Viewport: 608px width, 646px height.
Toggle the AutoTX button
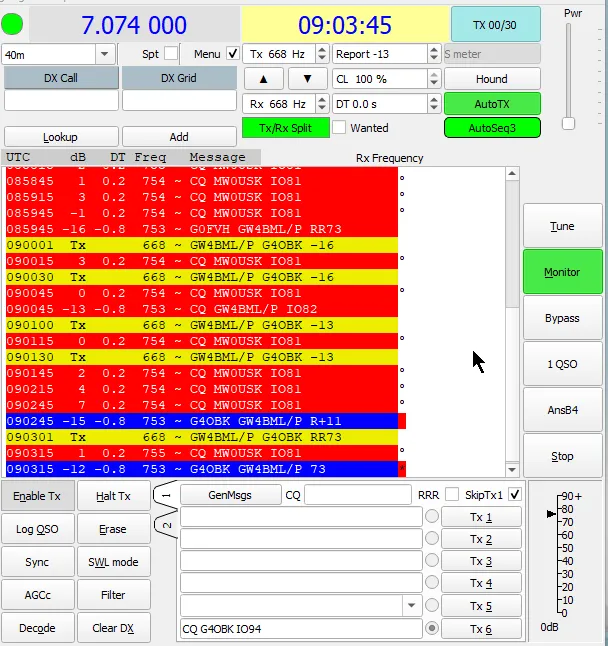click(492, 104)
